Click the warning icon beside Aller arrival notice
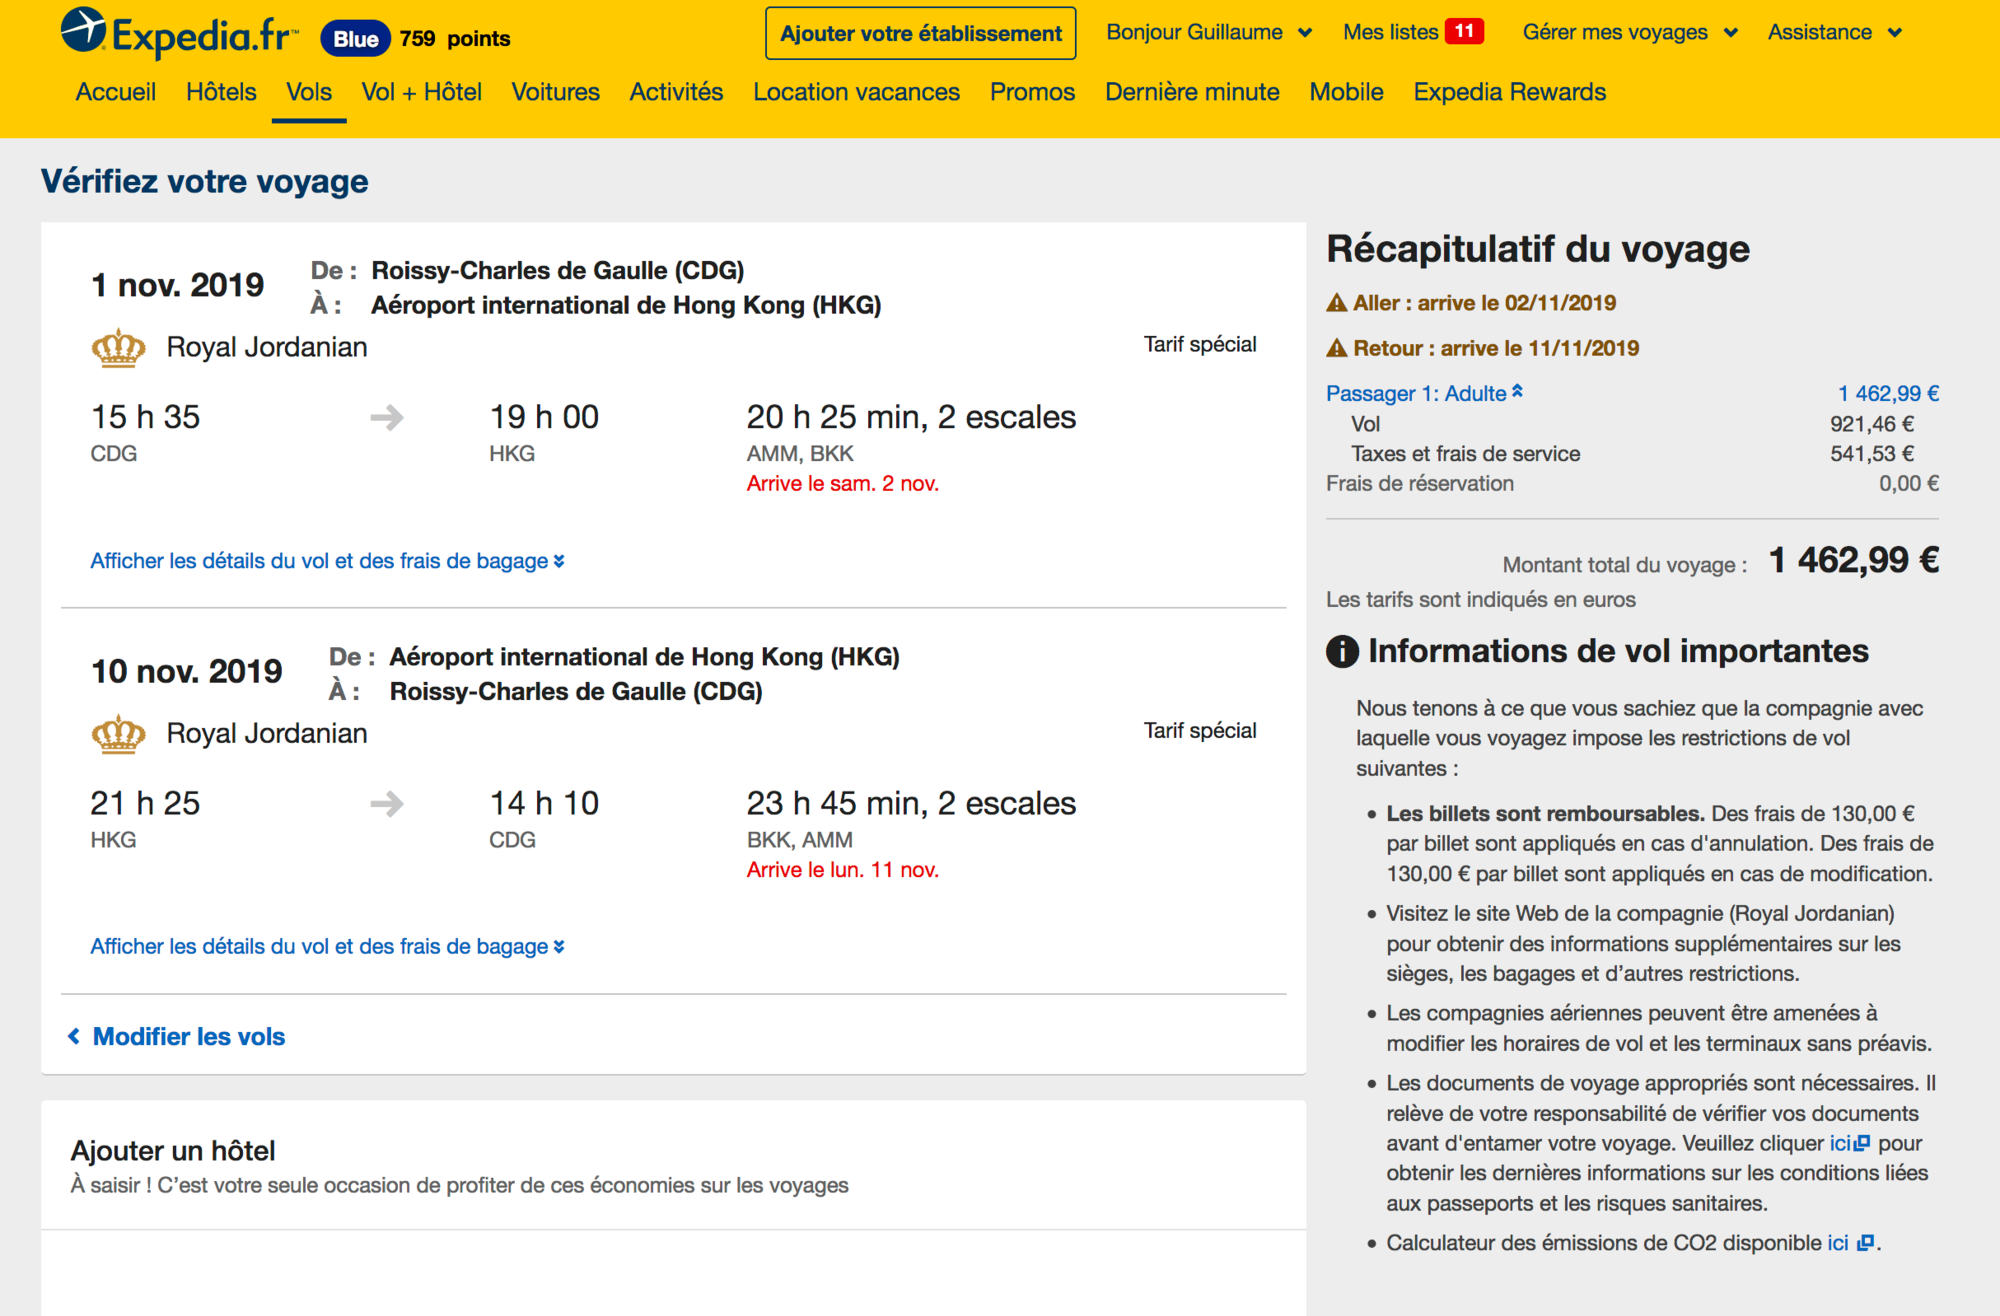Viewport: 2000px width, 1316px height. [x=1336, y=303]
